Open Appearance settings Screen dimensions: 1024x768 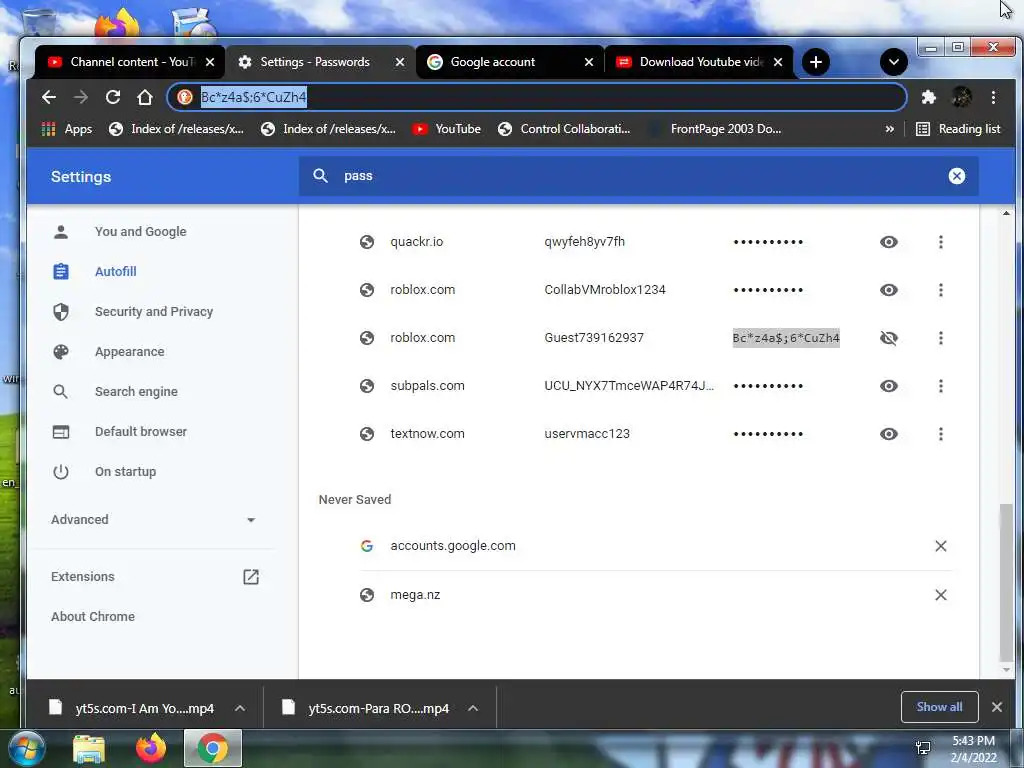129,351
